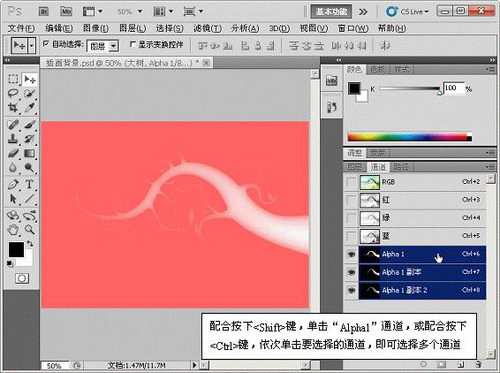Image resolution: width=500 pixels, height=373 pixels.
Task: Show the Red channel visibility
Action: coord(351,200)
